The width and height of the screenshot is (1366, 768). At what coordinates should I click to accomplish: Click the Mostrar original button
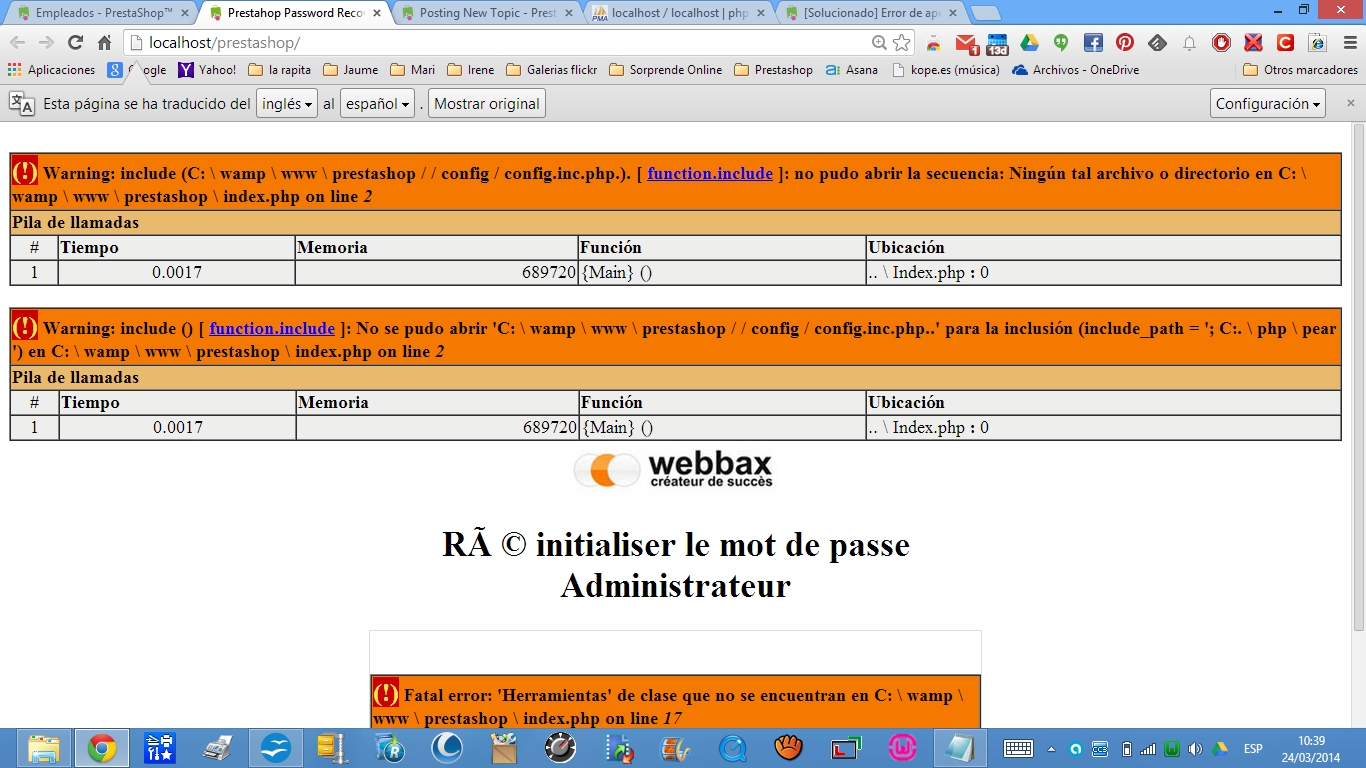pos(487,104)
